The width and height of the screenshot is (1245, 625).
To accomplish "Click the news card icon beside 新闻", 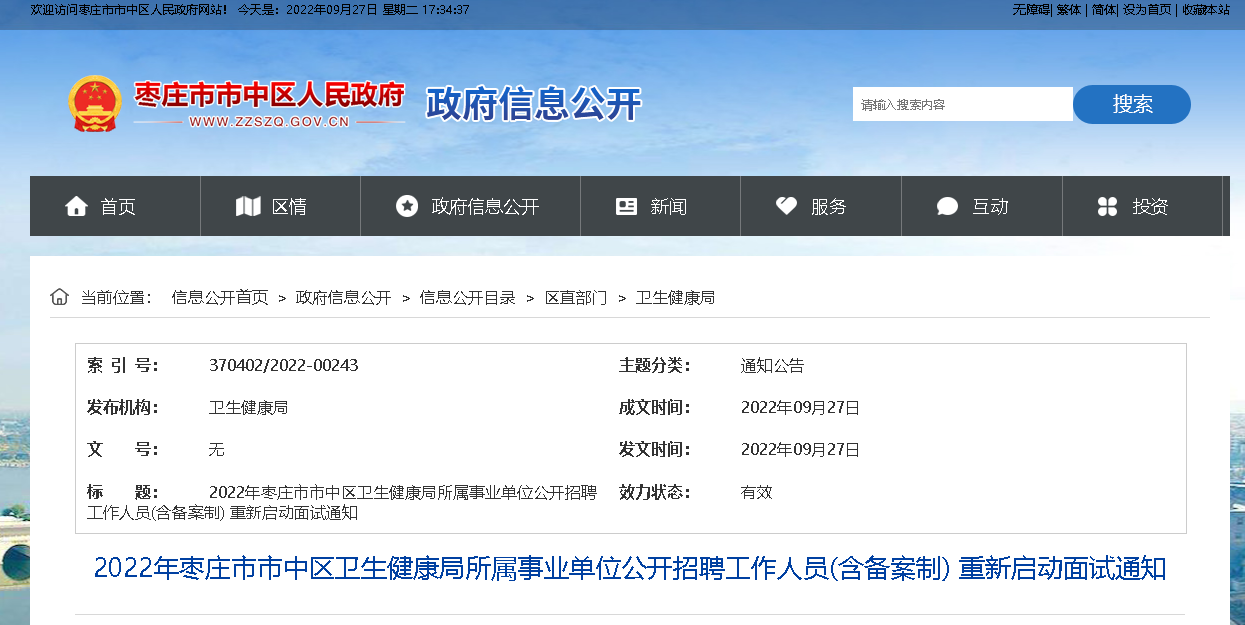I will [627, 206].
